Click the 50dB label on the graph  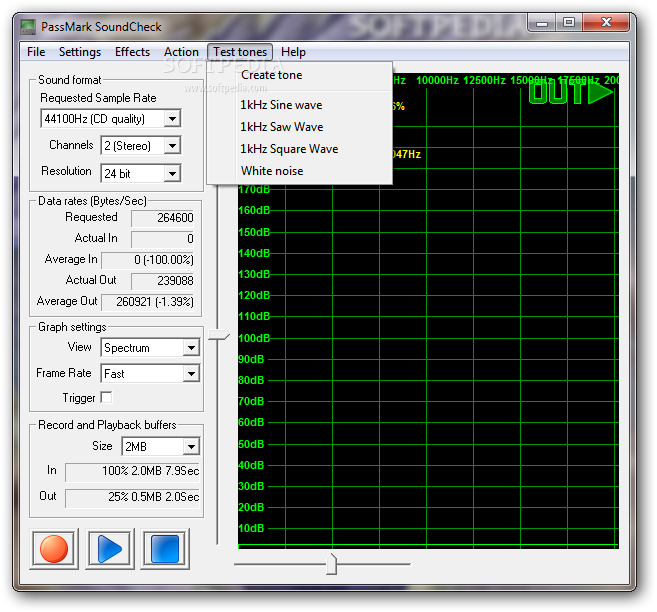click(251, 444)
